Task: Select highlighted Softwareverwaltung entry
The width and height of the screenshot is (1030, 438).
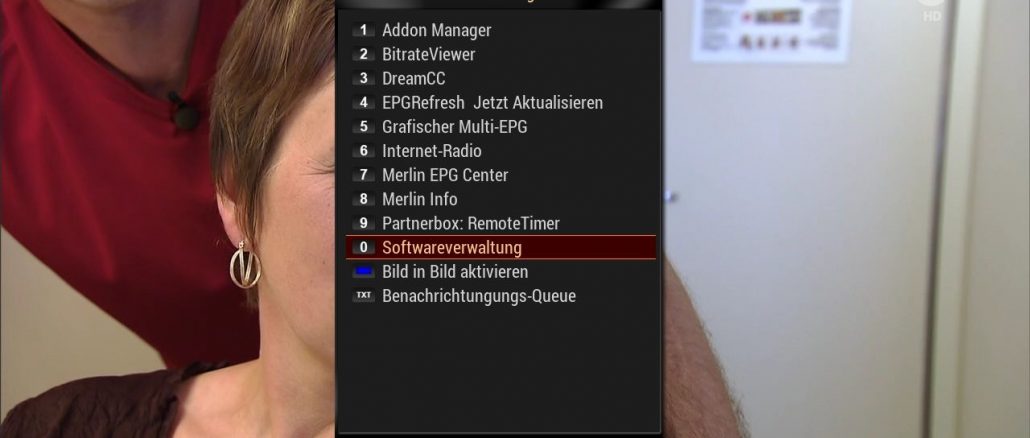Action: 501,248
